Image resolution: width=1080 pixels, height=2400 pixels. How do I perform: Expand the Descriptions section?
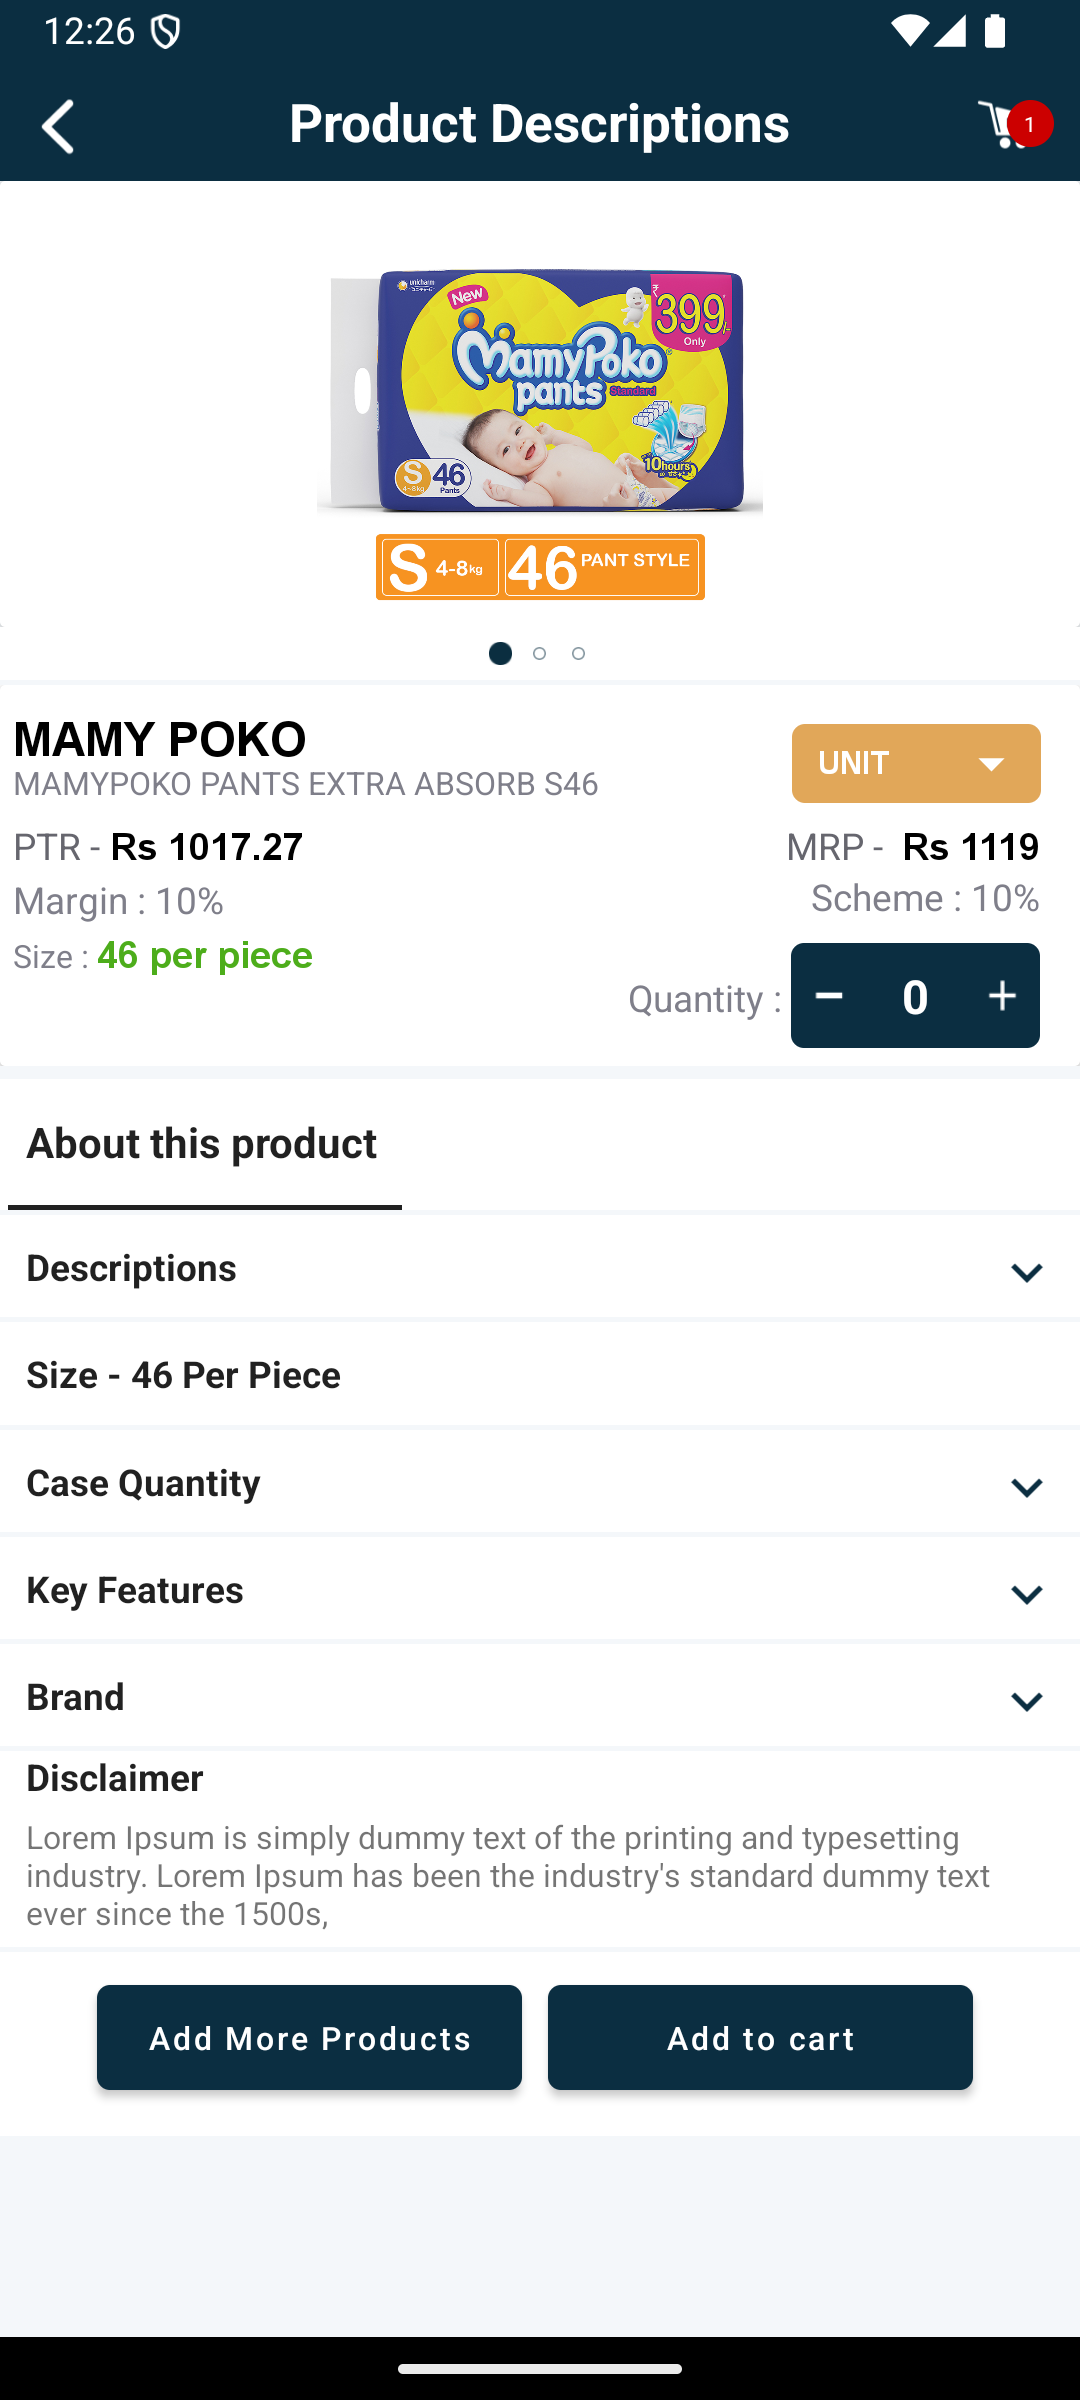click(x=1026, y=1271)
